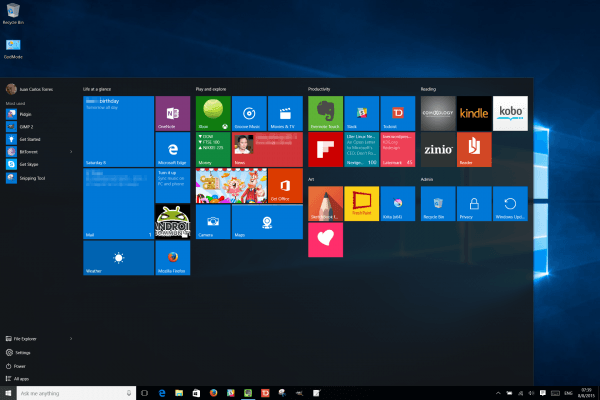
Task: Show hidden system tray icons chevron
Action: [x=498, y=393]
